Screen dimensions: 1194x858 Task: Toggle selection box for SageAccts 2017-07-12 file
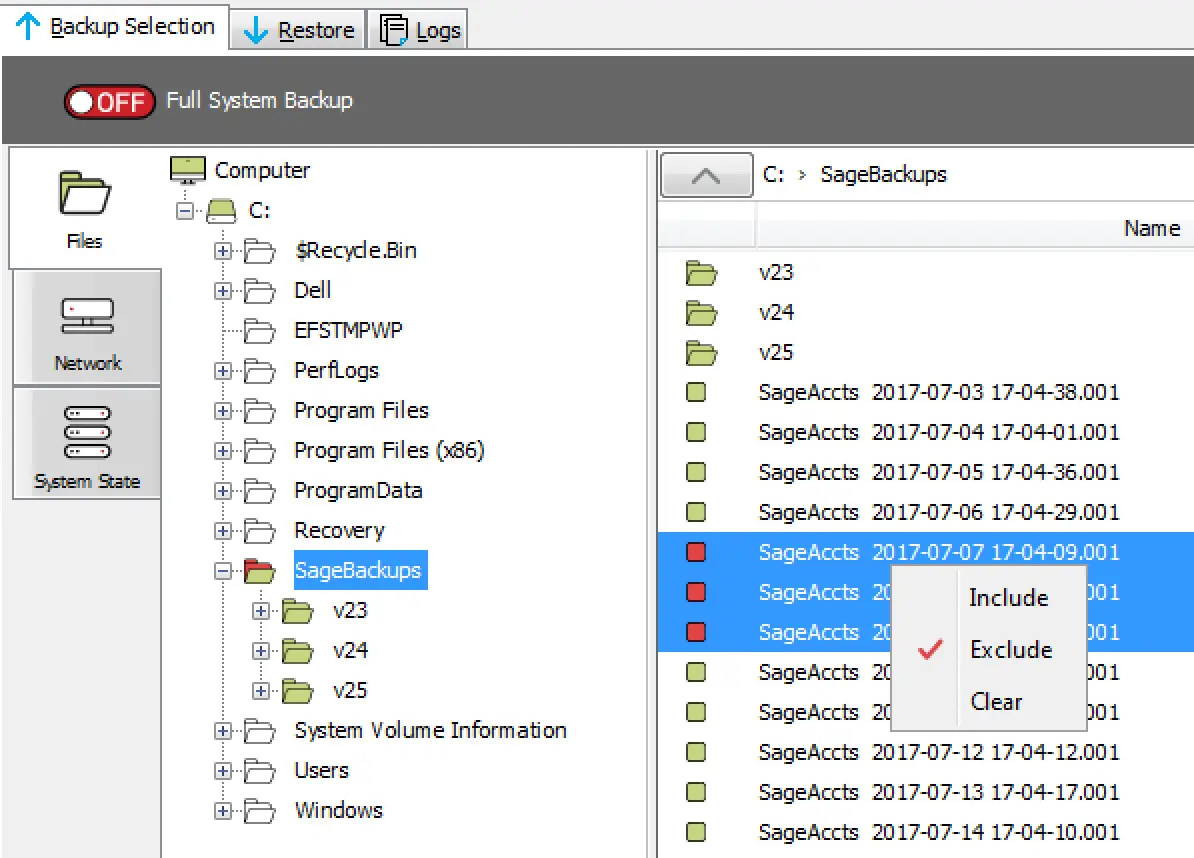tap(696, 752)
